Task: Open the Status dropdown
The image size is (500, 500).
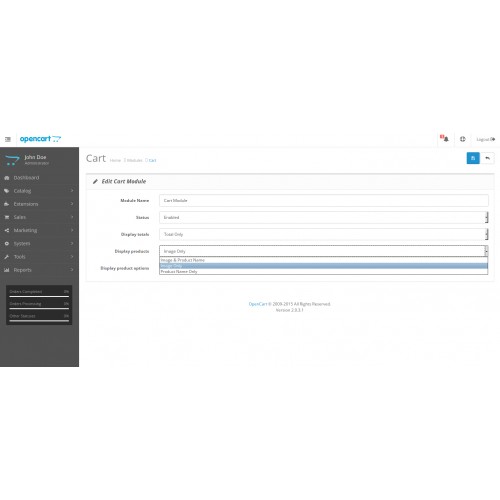Action: point(324,217)
